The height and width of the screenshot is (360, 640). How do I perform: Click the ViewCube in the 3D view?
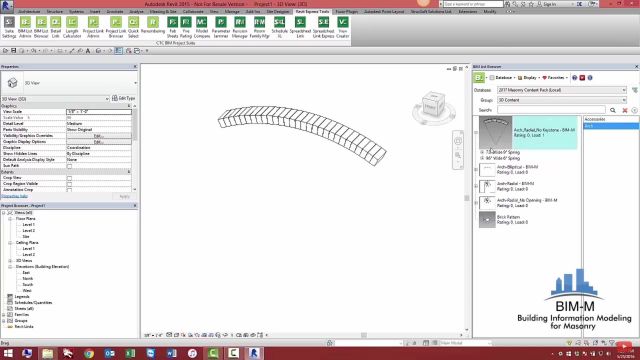(x=433, y=104)
